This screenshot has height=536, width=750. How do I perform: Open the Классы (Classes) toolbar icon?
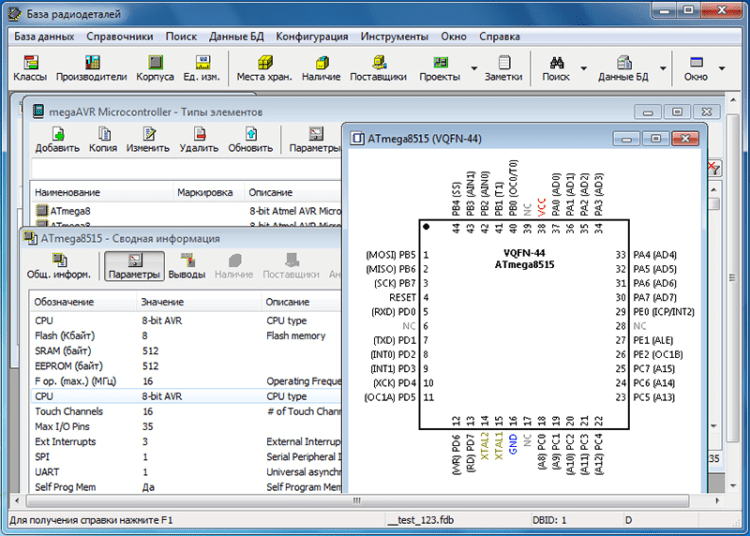coord(30,68)
